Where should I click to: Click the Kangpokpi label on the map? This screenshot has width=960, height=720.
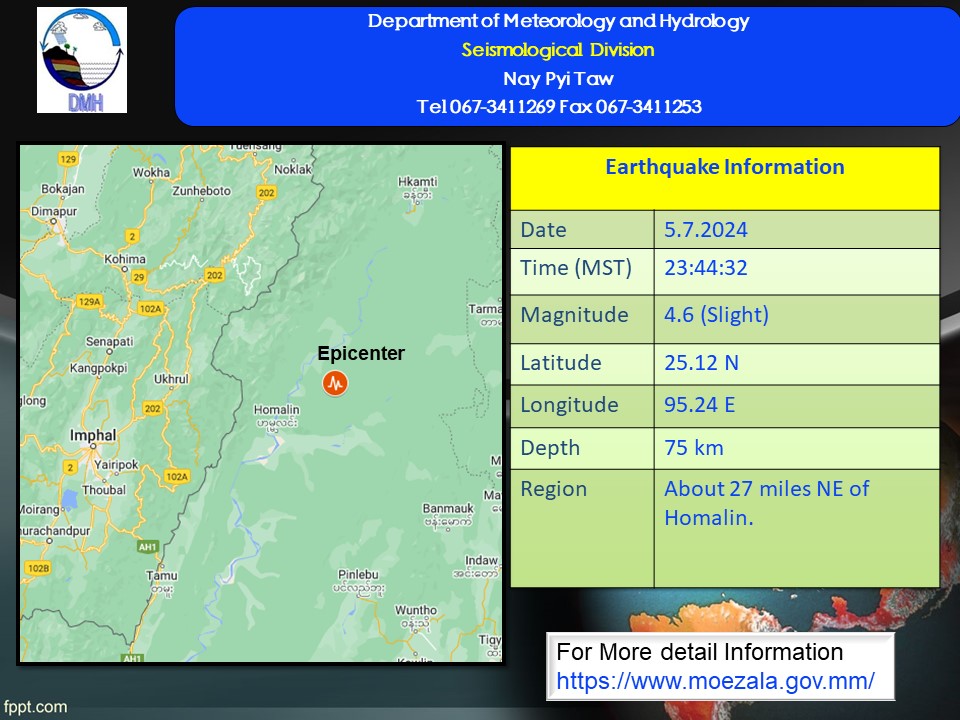[x=99, y=368]
